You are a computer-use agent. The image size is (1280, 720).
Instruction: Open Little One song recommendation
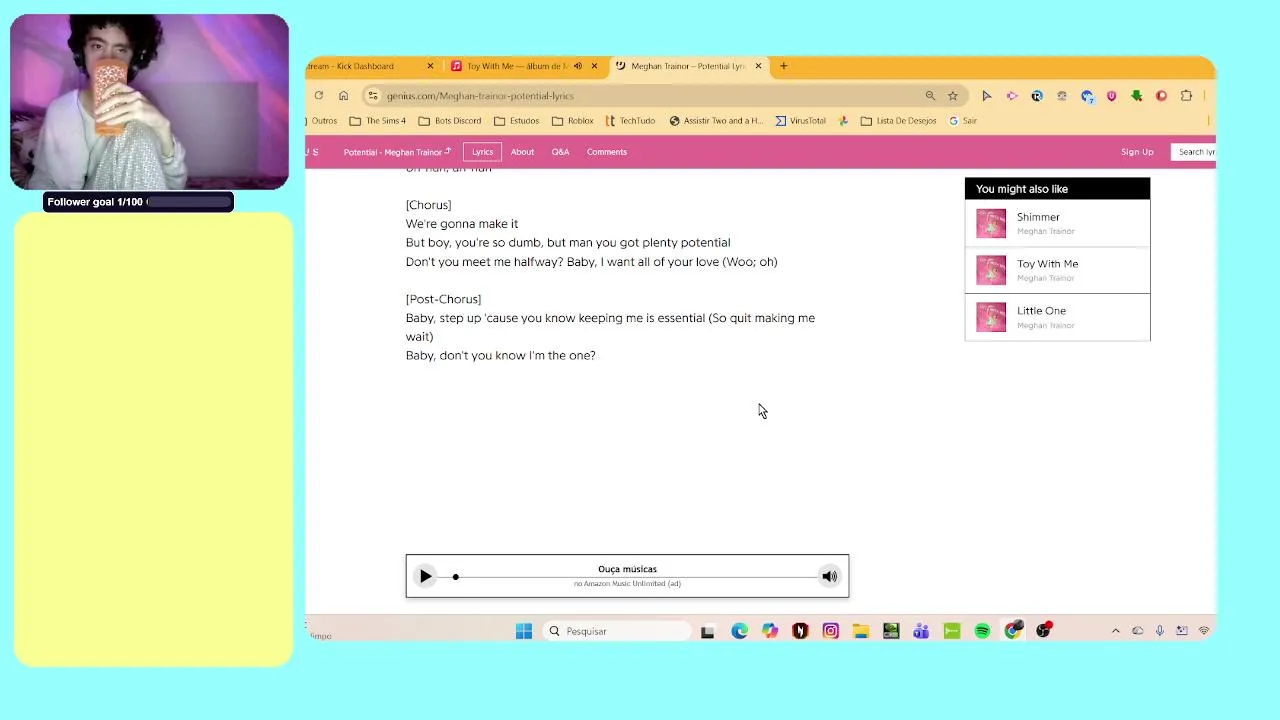tap(1057, 317)
